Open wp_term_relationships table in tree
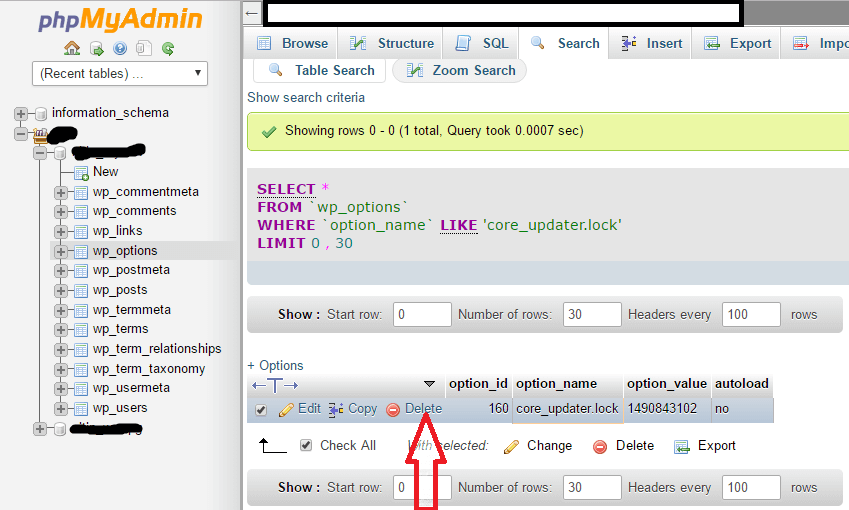The width and height of the screenshot is (849, 510). coord(157,349)
